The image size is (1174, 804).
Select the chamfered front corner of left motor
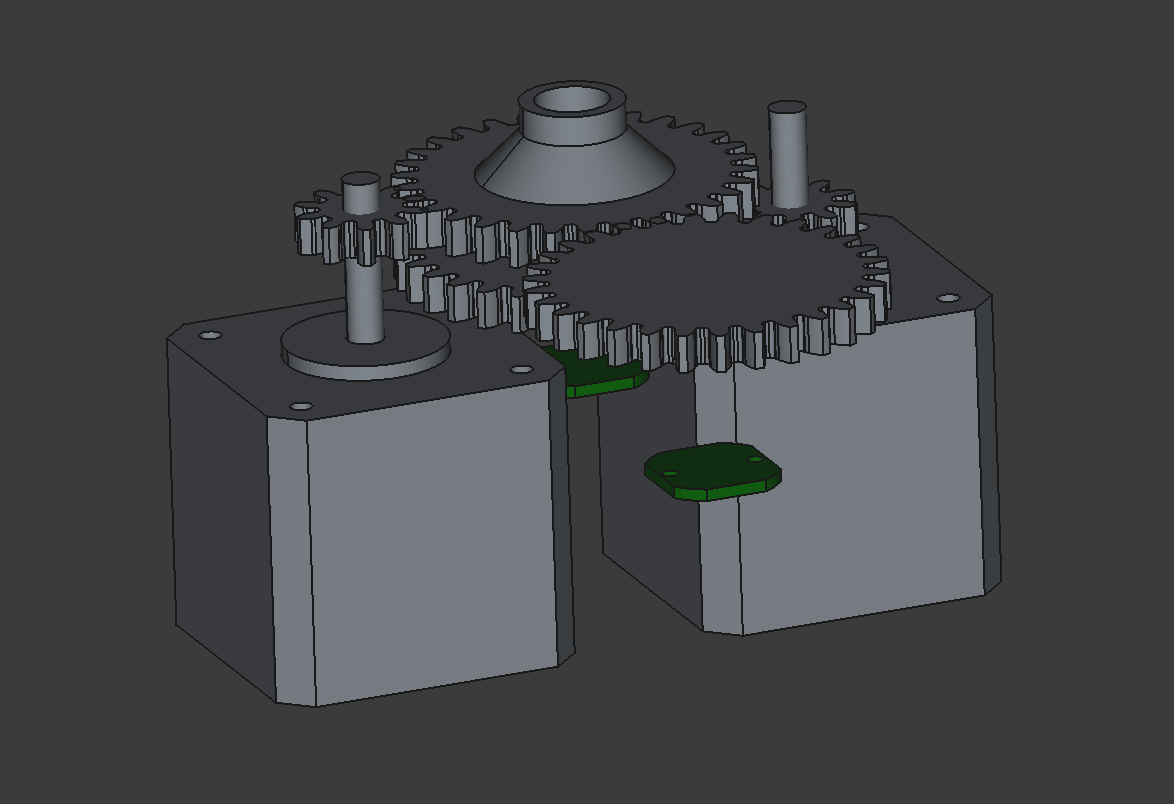coord(287,560)
